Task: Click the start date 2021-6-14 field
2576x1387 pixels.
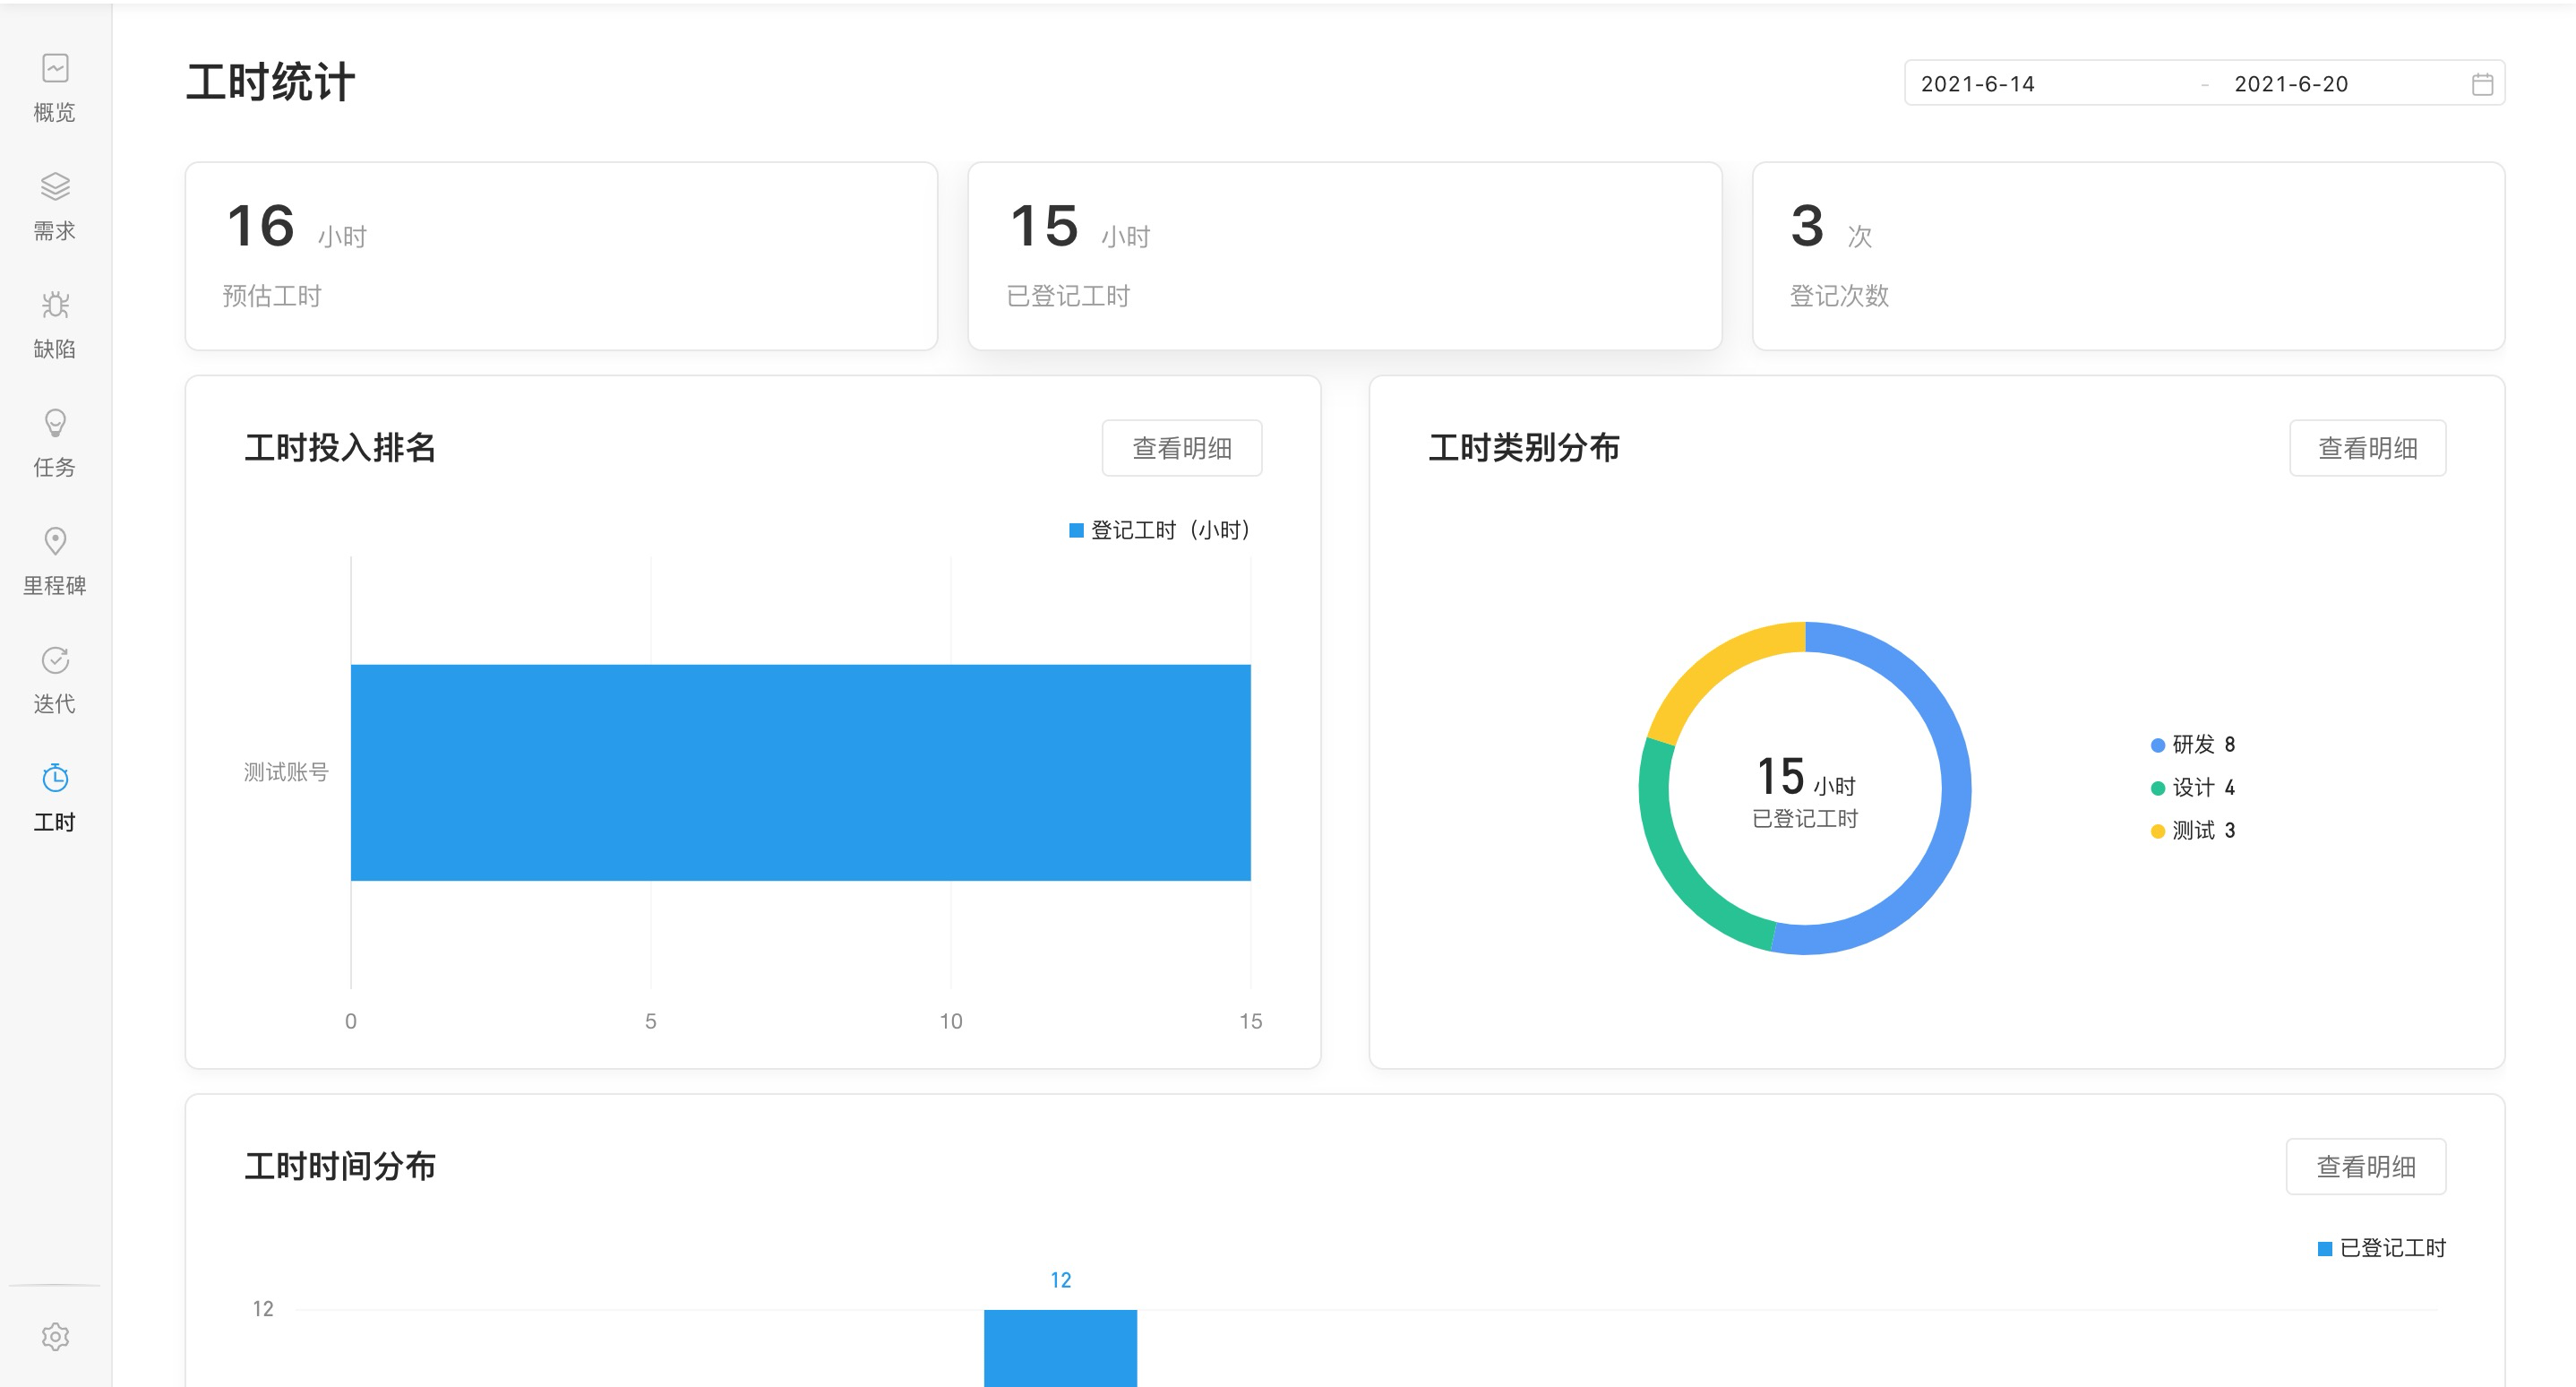Action: pos(2050,84)
